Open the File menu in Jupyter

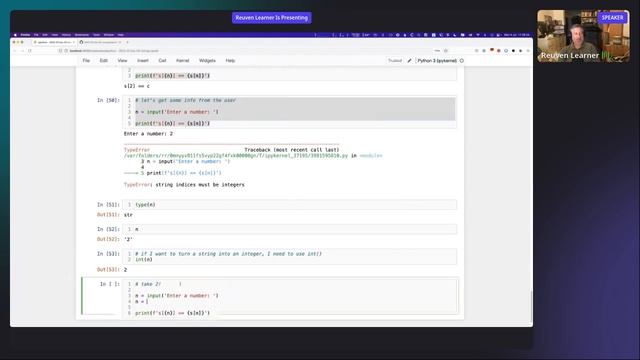[86, 60]
